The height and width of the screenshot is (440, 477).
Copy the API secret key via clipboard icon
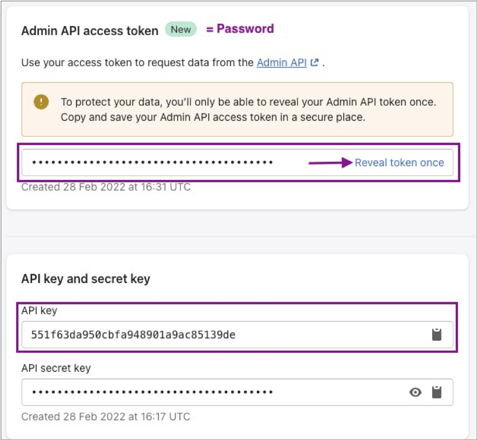point(436,392)
